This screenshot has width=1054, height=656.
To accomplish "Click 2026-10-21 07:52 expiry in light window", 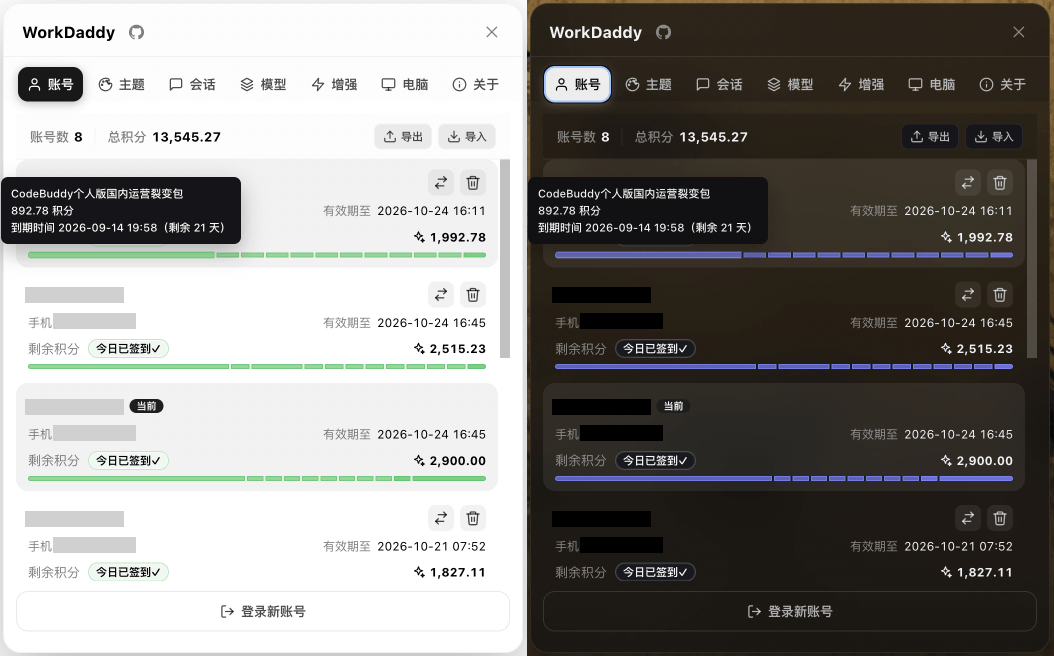I will [x=432, y=546].
